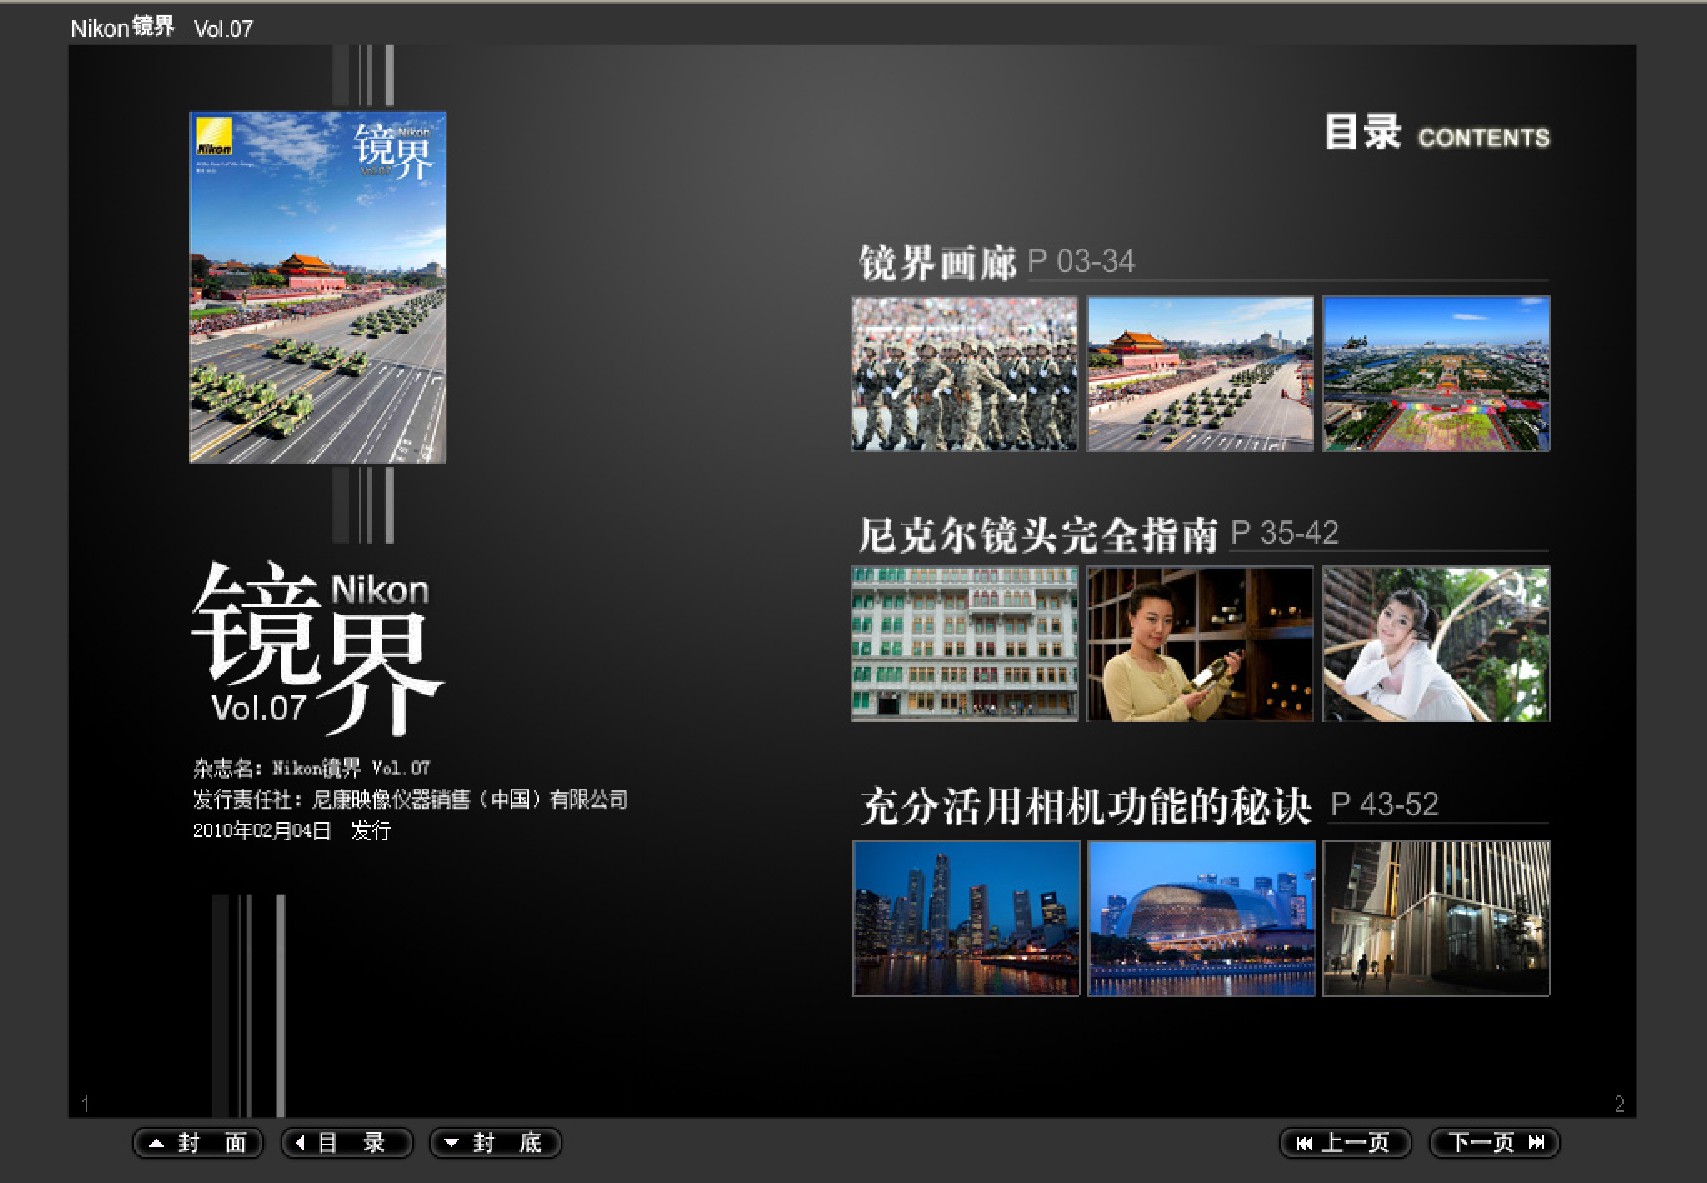Viewport: 1707px width, 1183px height.
Task: Open the night building facade thumbnail
Action: 1436,918
